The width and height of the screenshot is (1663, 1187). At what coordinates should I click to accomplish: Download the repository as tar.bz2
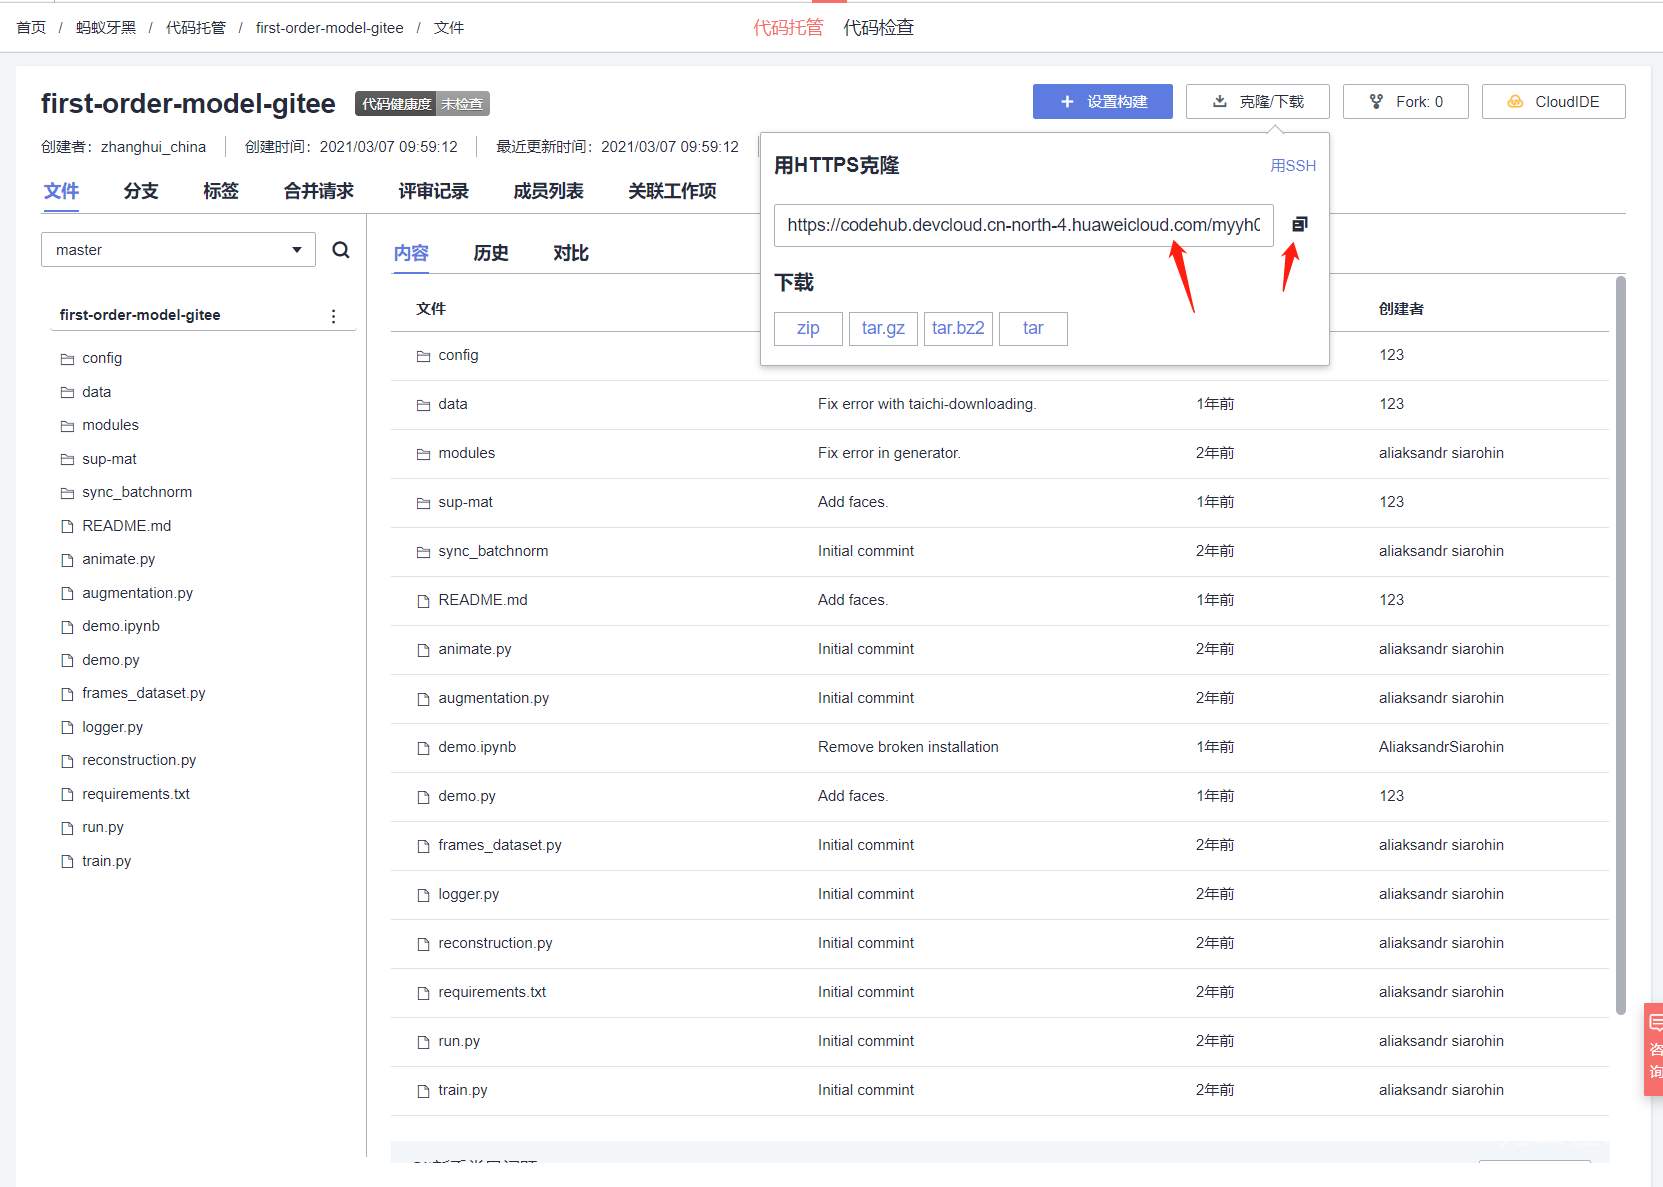pyautogui.click(x=958, y=328)
